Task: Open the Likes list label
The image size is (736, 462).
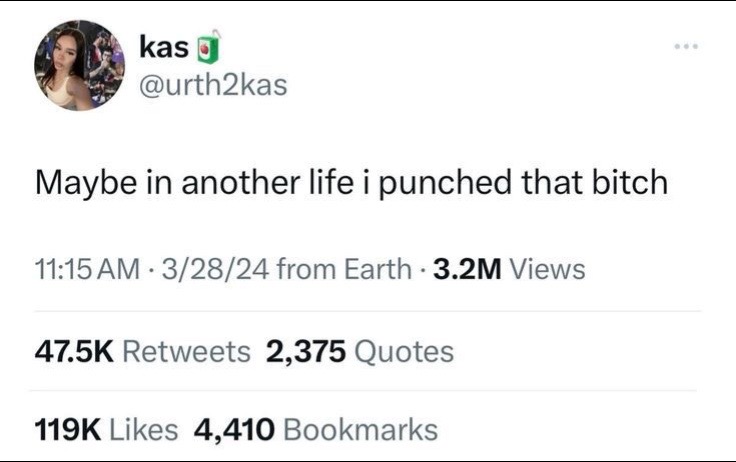Action: click(144, 430)
